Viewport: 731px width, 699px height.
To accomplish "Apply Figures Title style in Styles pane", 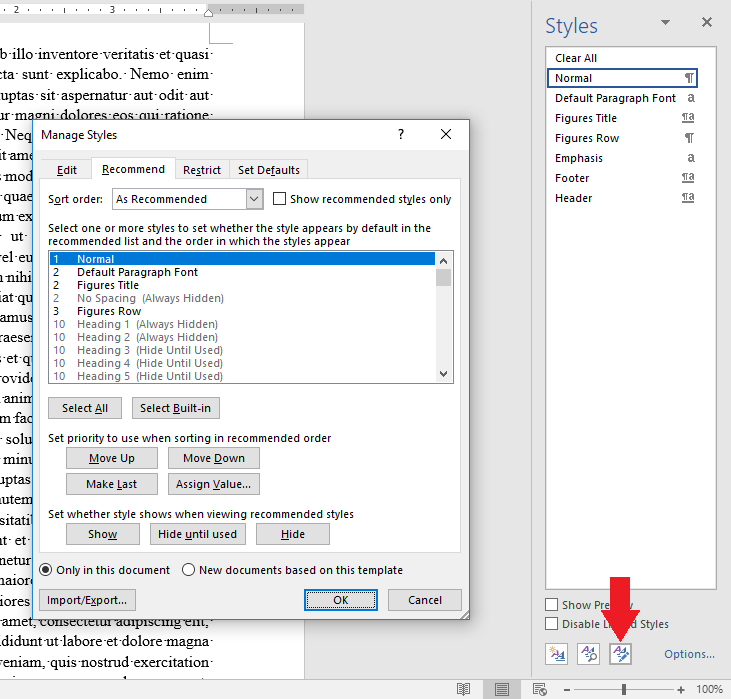I will (622, 118).
